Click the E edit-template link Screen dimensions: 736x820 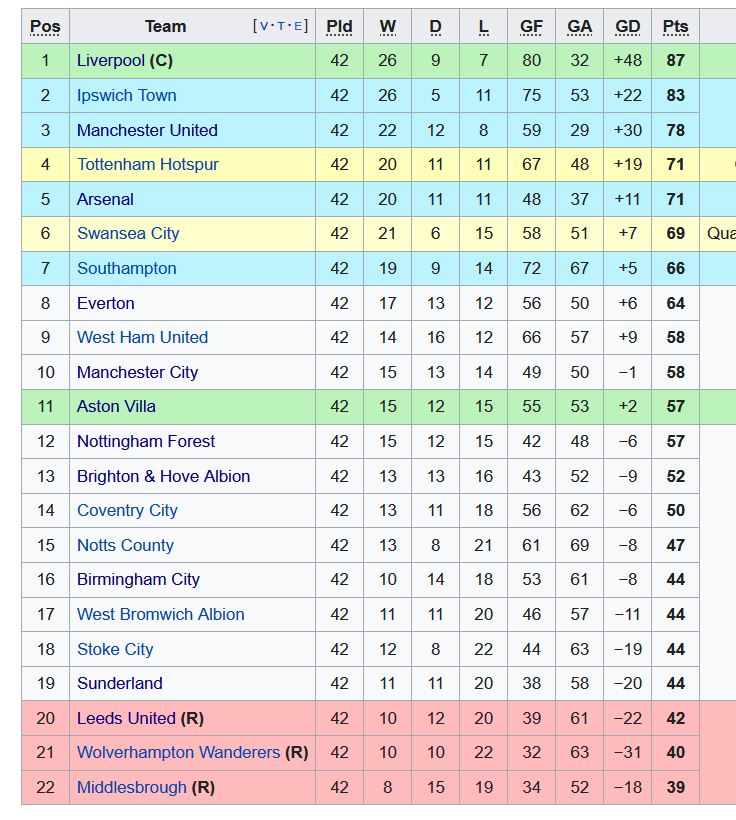[x=298, y=26]
